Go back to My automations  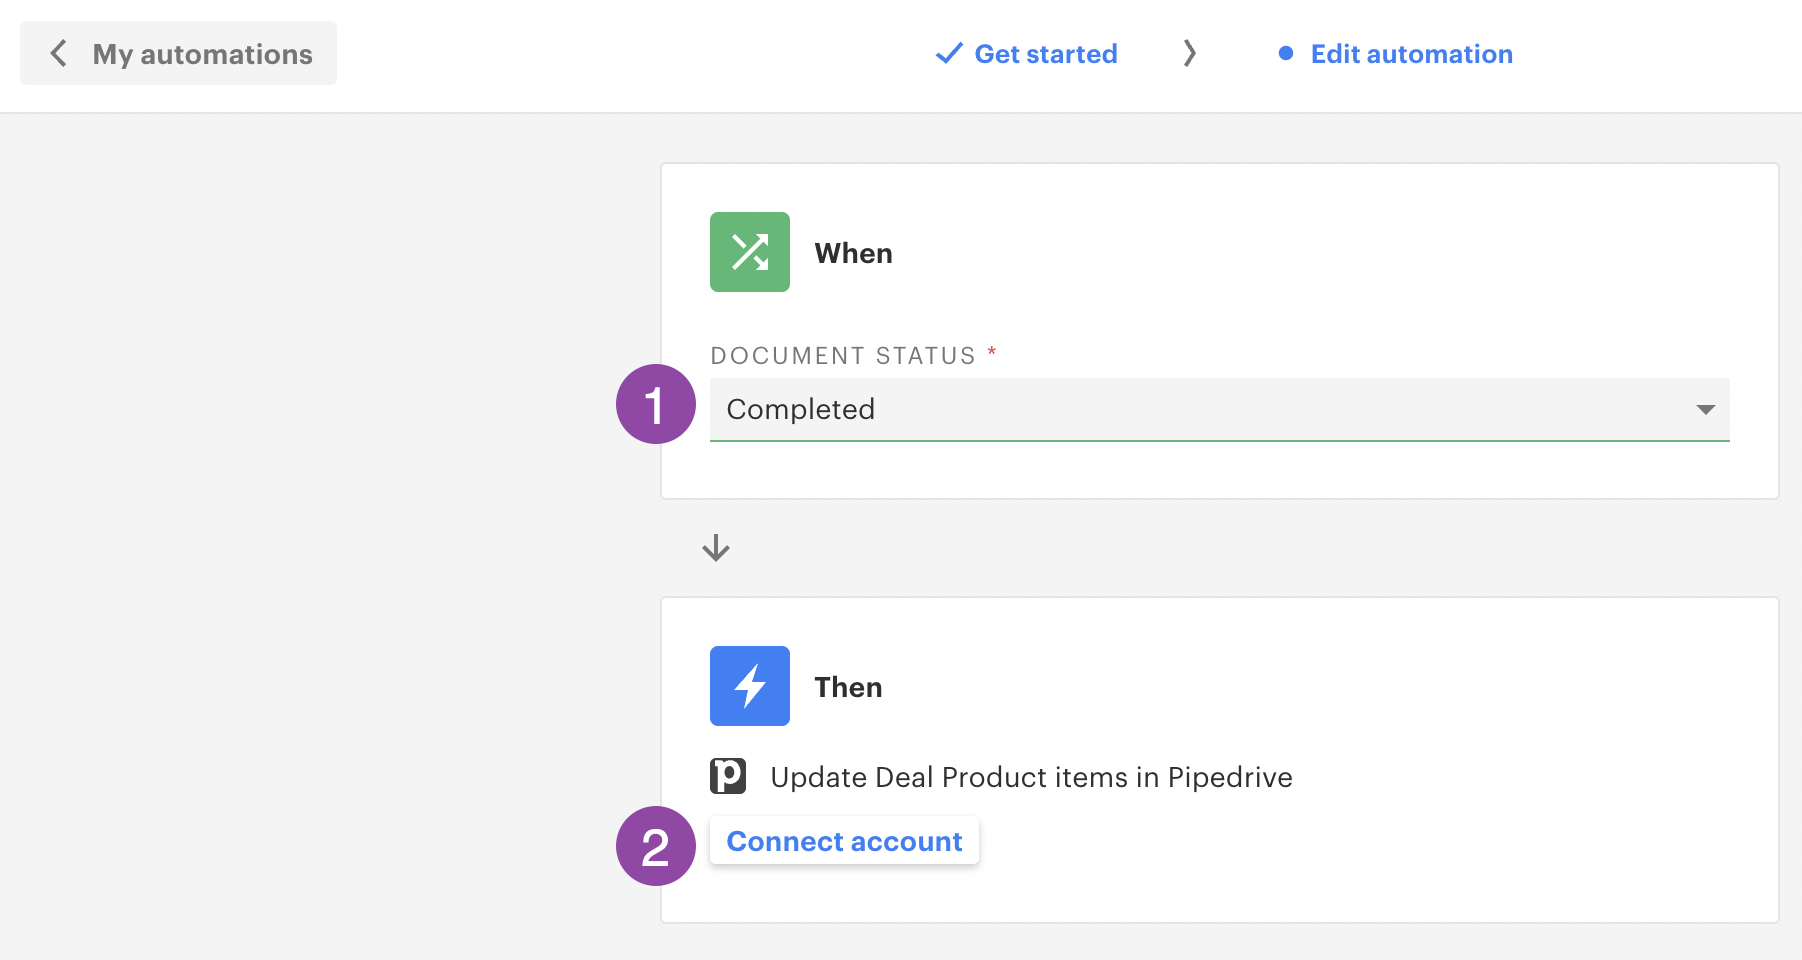point(178,53)
